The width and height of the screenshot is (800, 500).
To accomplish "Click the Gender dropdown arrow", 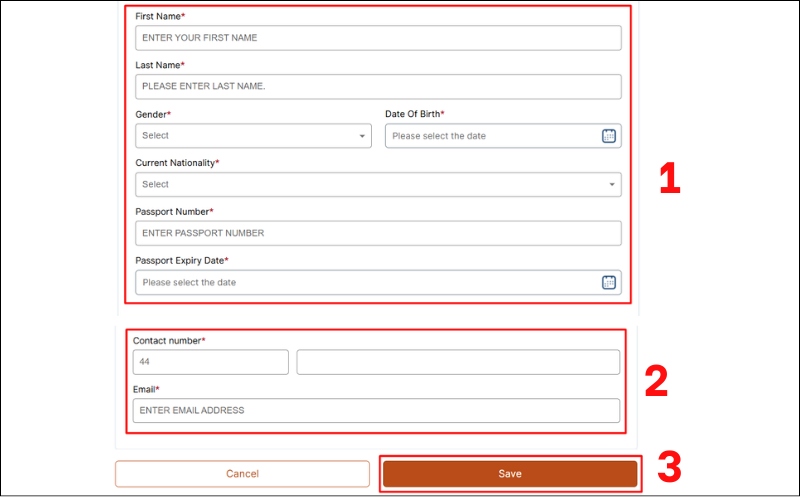I will pyautogui.click(x=363, y=136).
